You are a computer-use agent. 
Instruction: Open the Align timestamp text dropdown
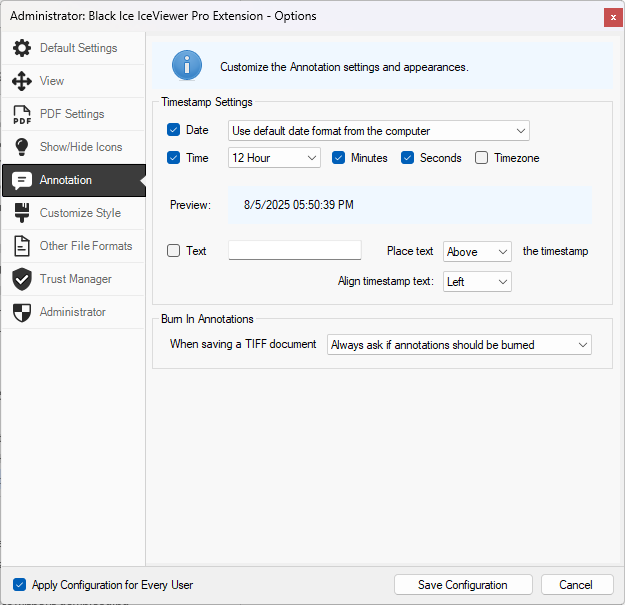[477, 282]
